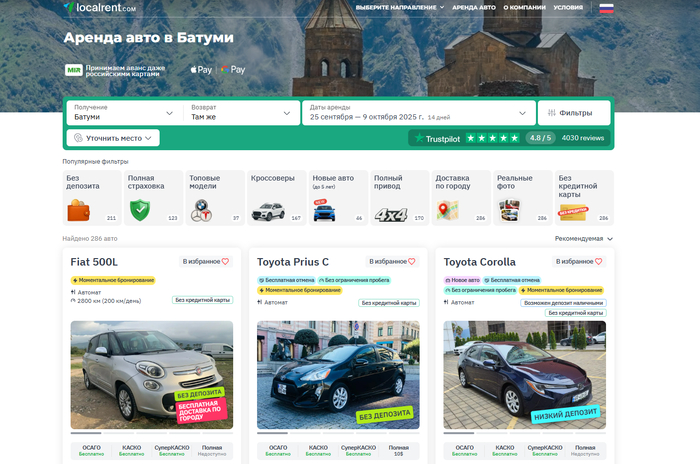
Task: Select the 'Доставка по городу' map filter
Action: pyautogui.click(x=460, y=197)
